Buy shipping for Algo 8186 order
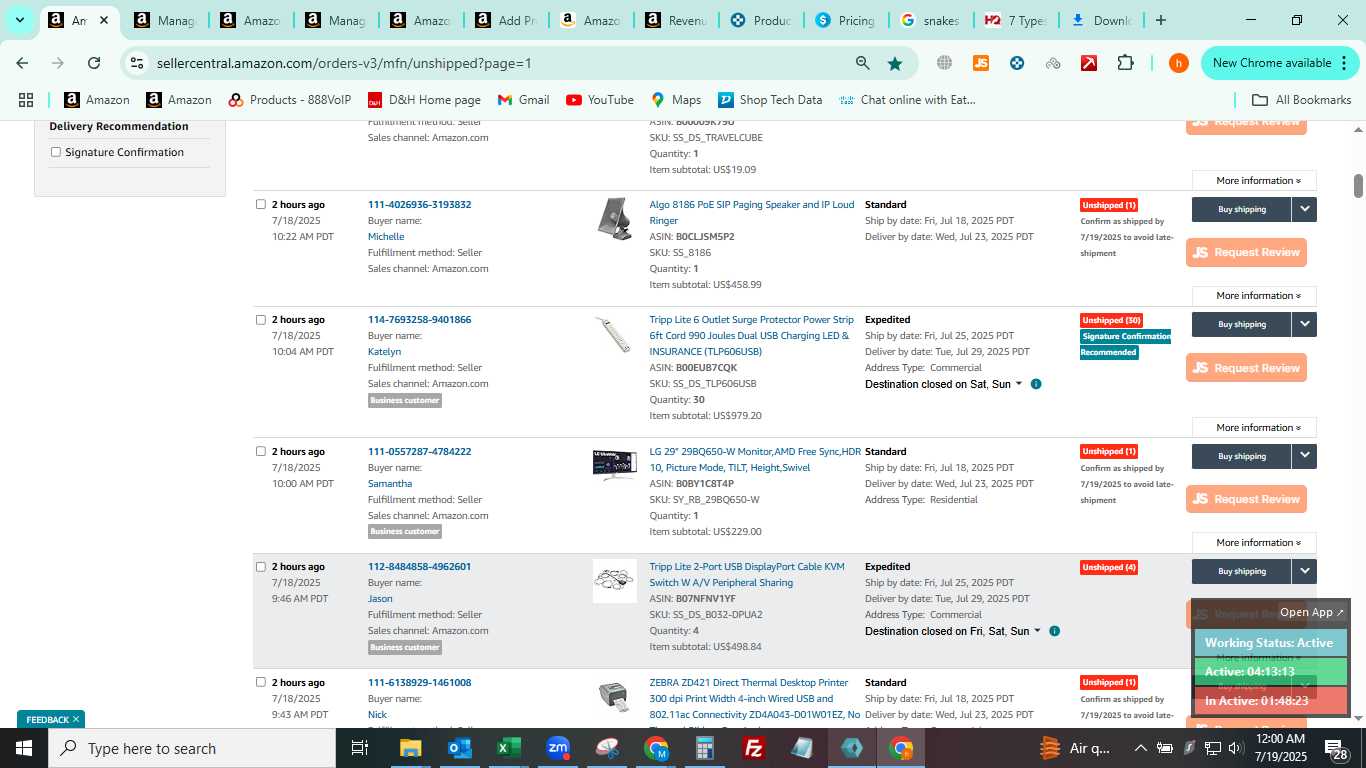Screen dimensions: 1366x768 click(x=1241, y=209)
